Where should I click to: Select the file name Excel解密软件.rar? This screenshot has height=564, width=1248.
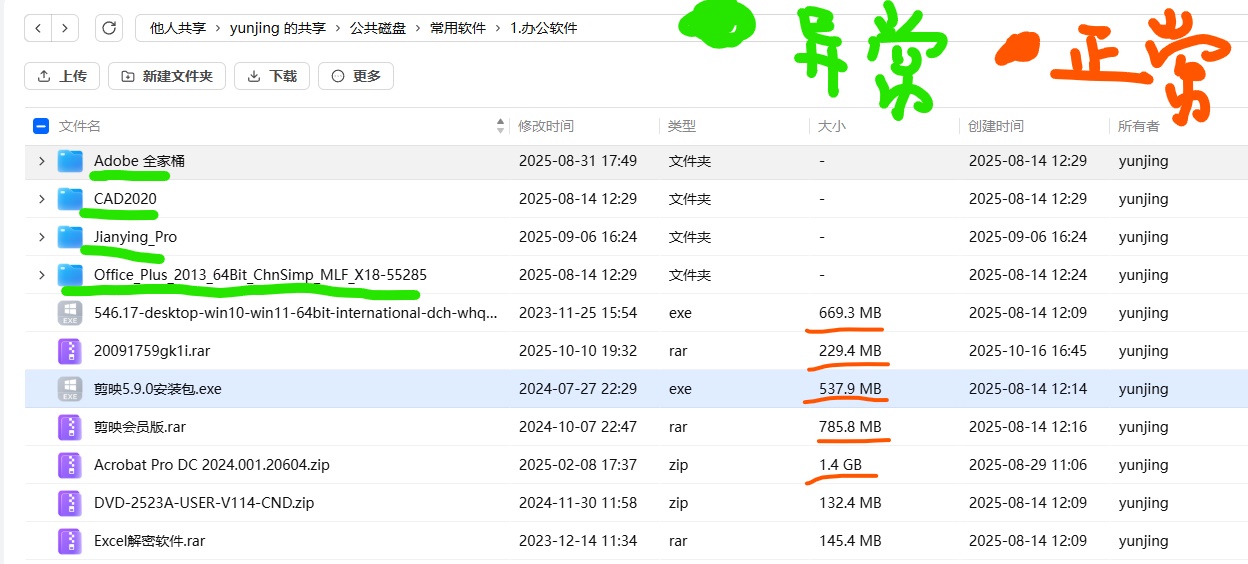click(x=150, y=541)
